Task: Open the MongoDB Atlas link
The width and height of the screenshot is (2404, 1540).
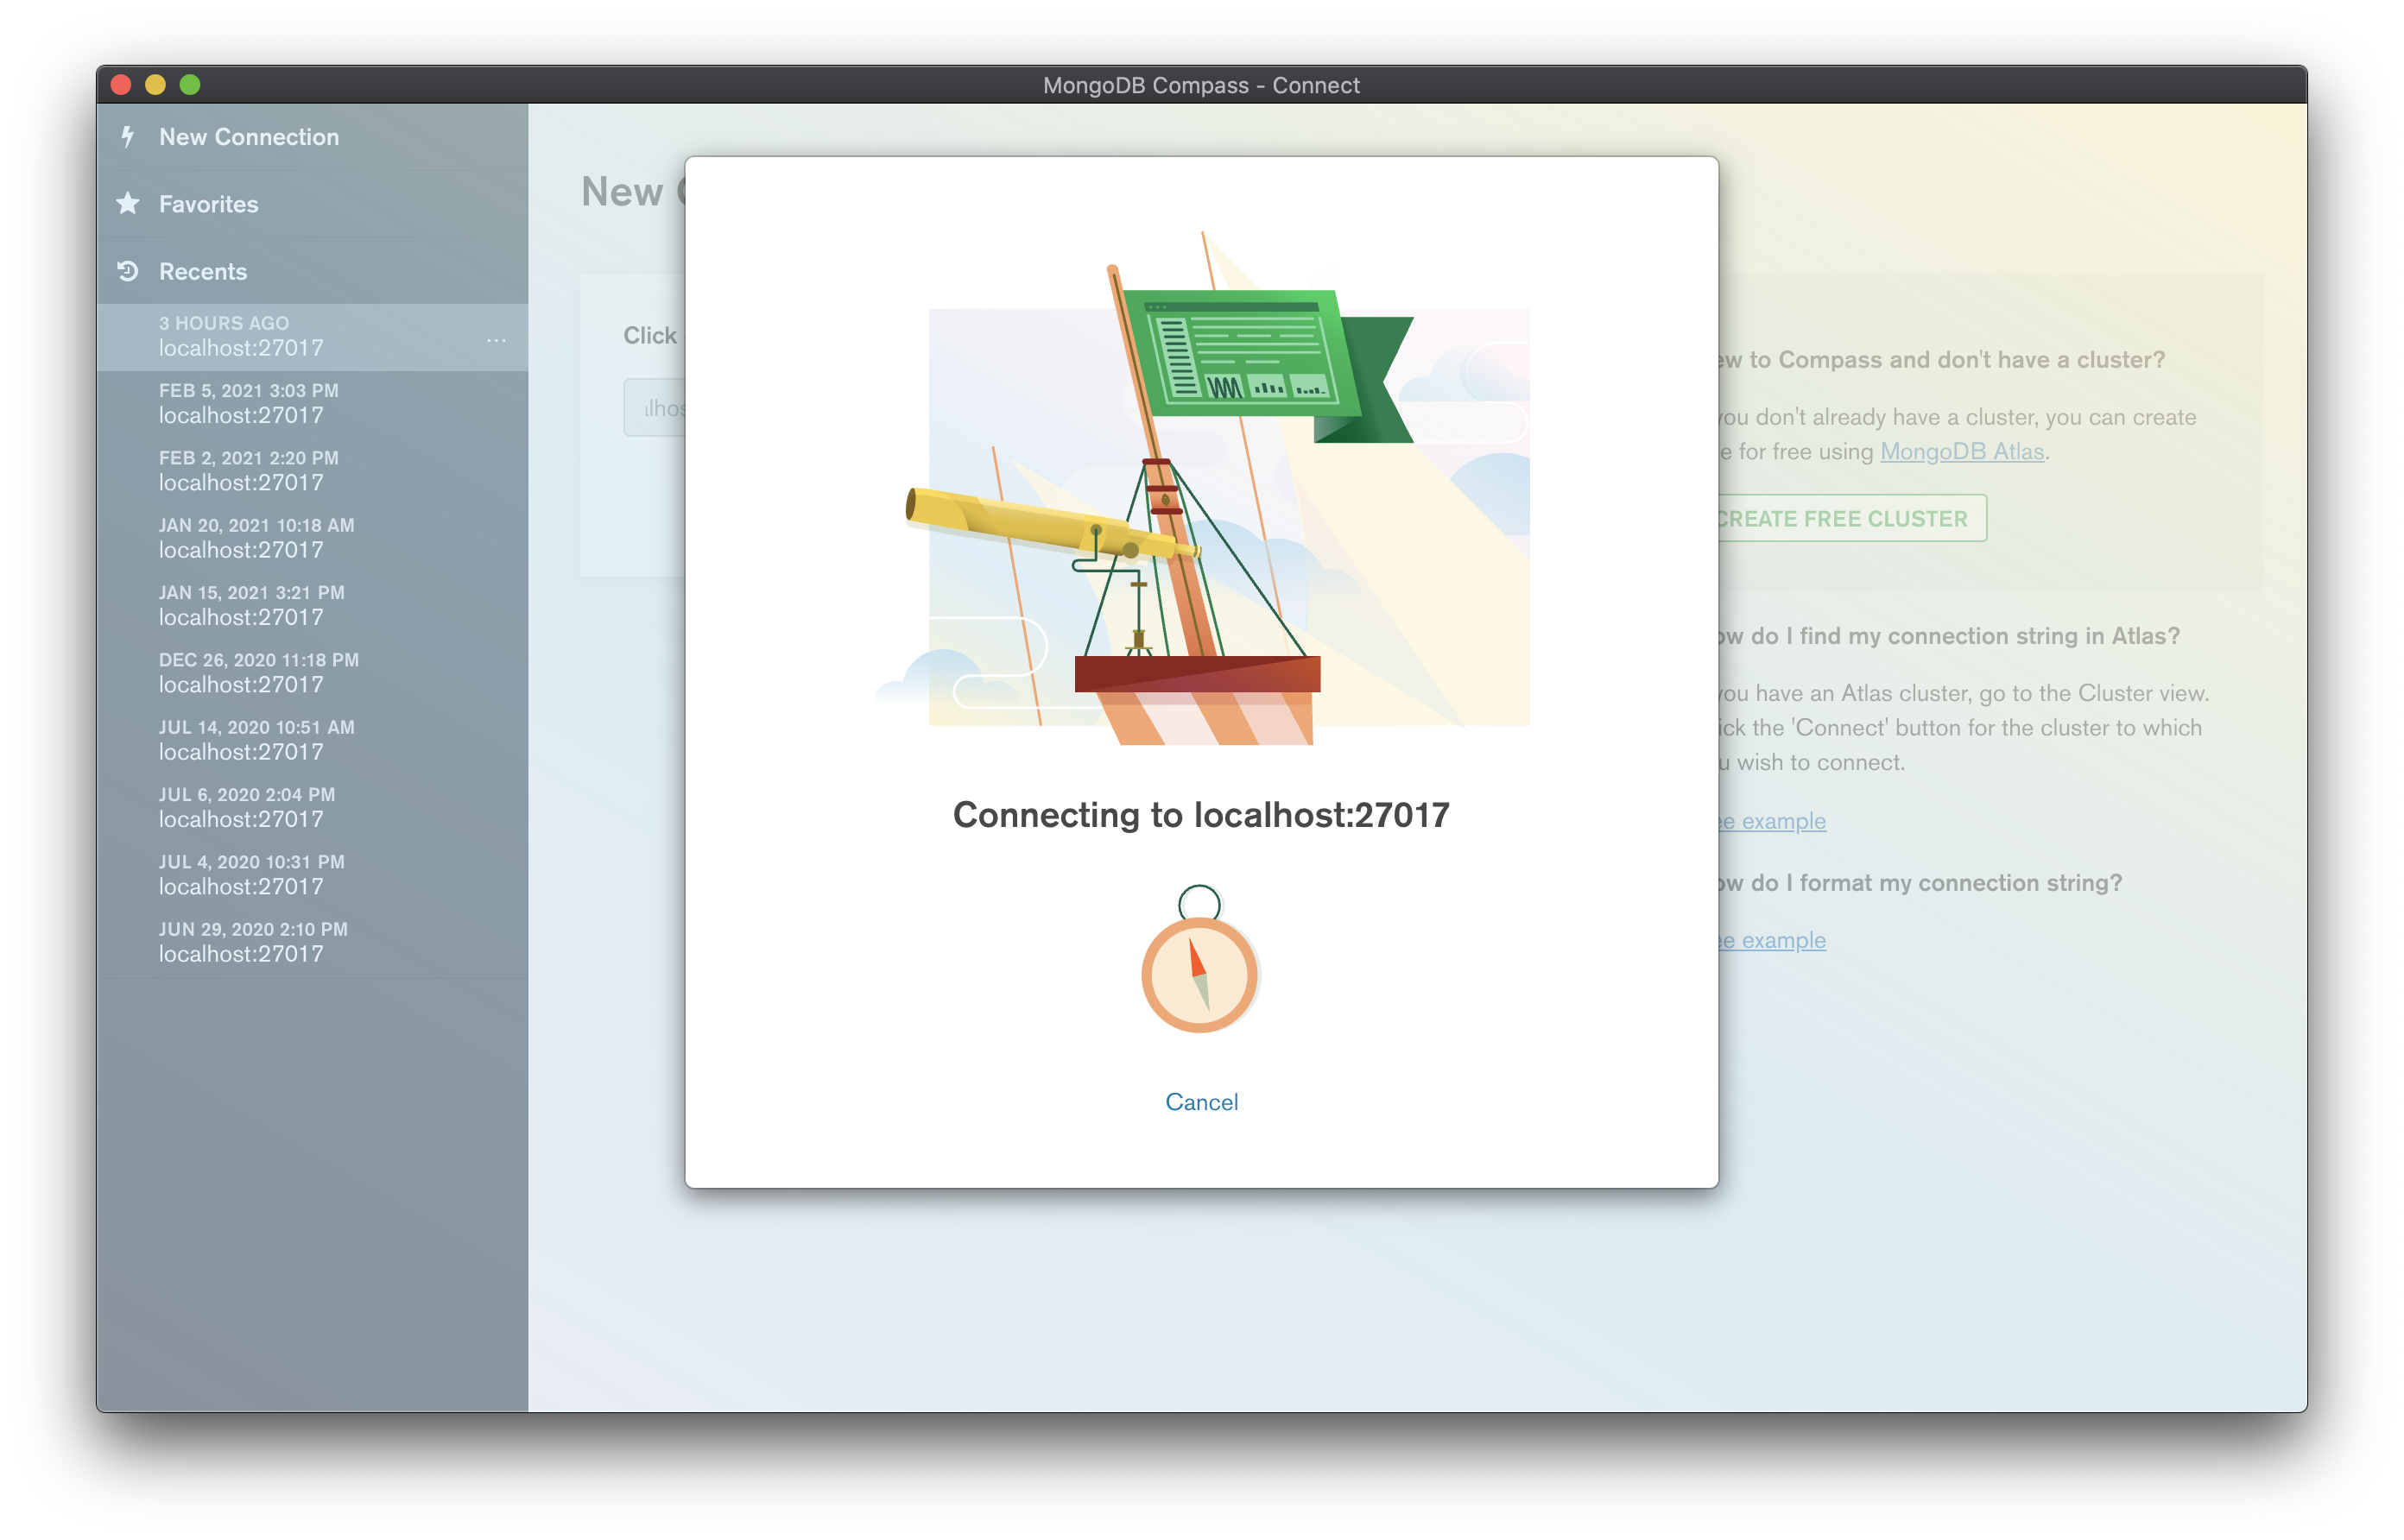Action: pos(1961,452)
